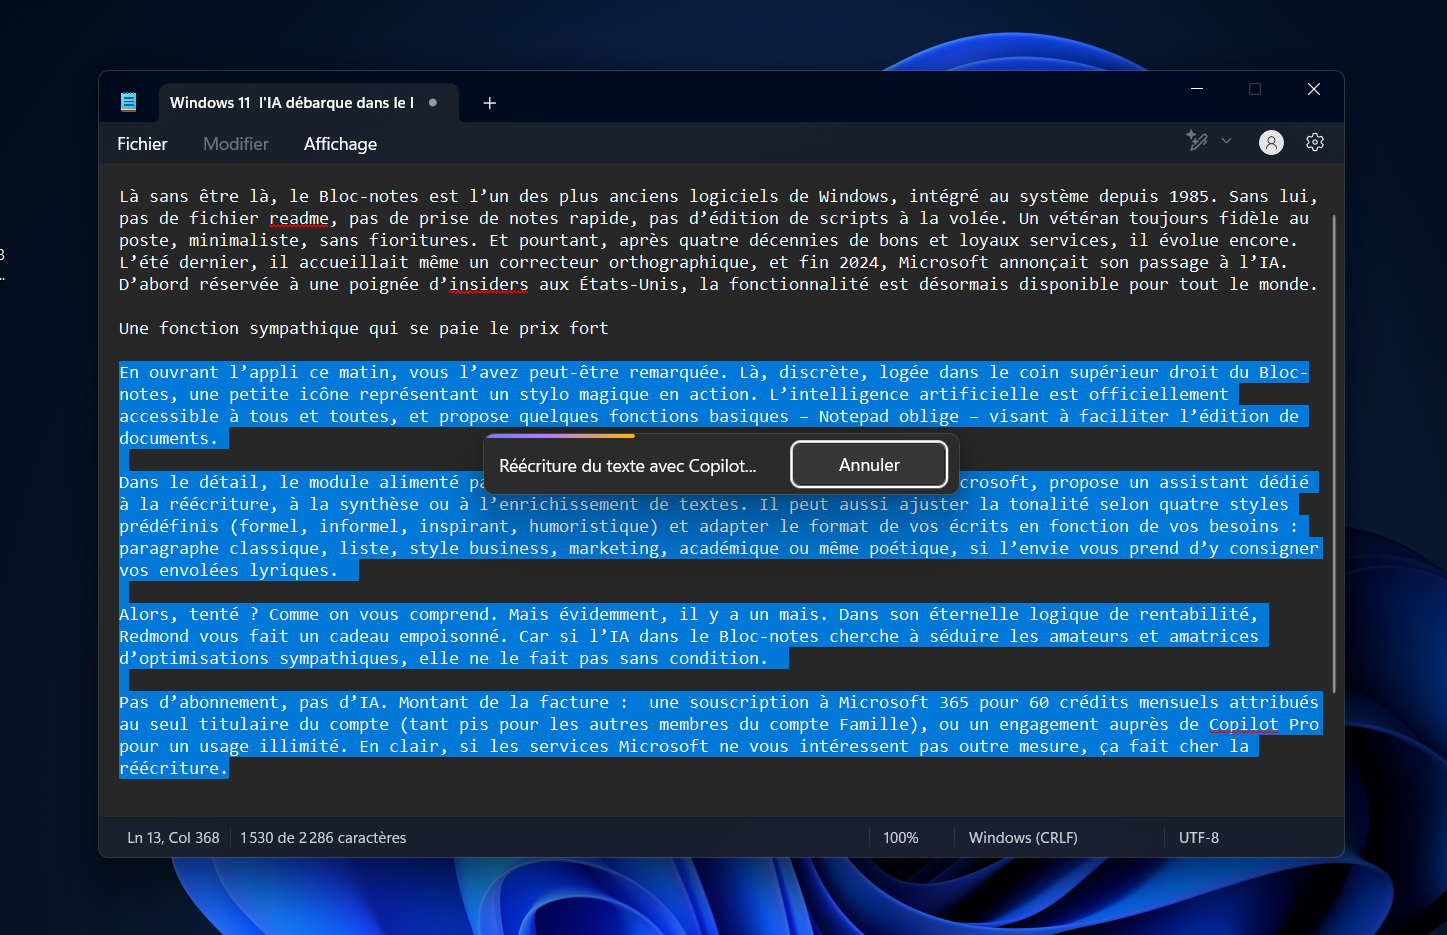This screenshot has width=1447, height=935.
Task: Open the account profile icon
Action: [1270, 143]
